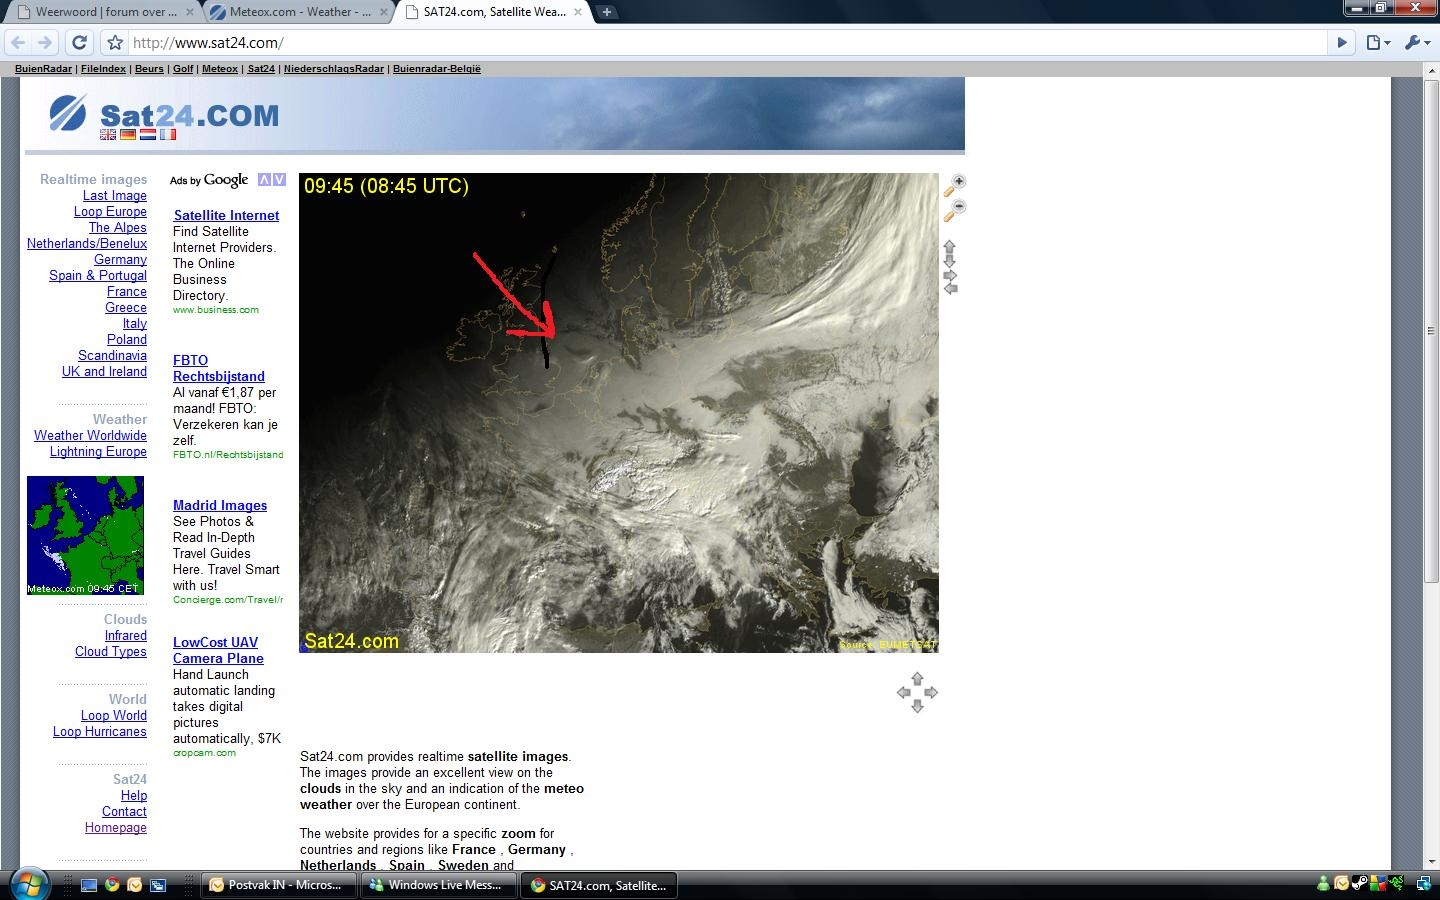Open the Satellite Internet ad link

click(226, 216)
